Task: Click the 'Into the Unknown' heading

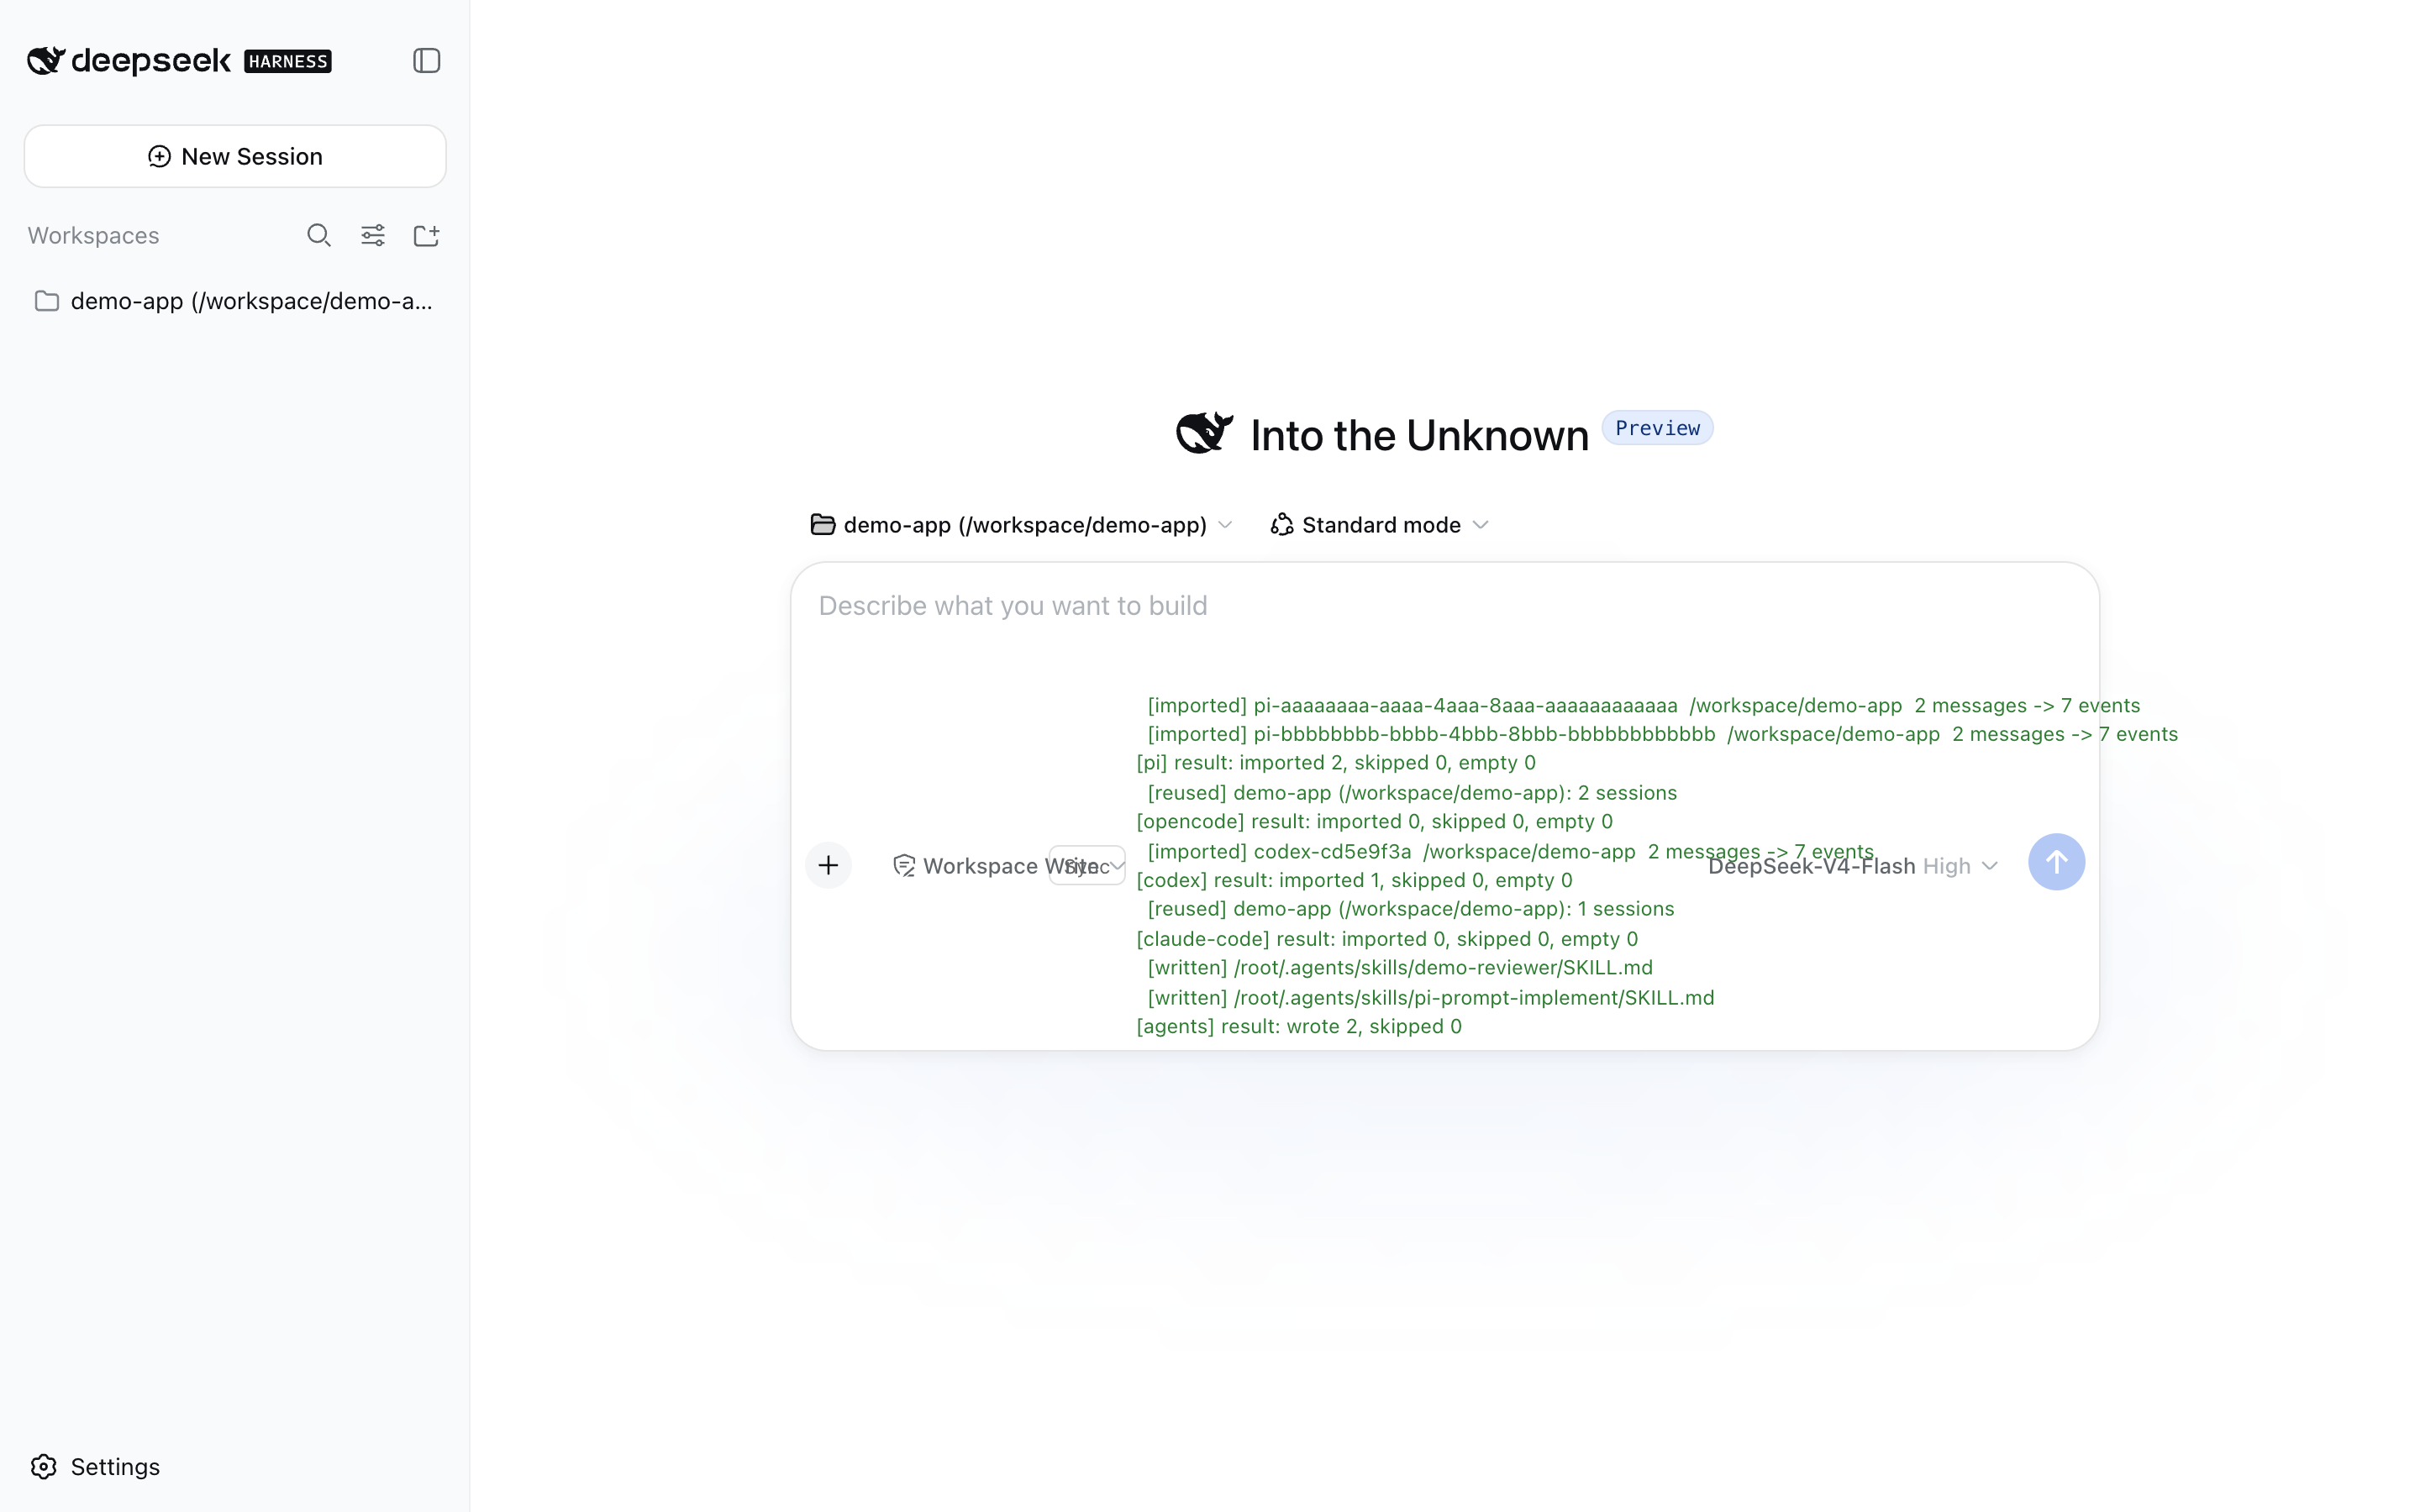Action: click(x=1419, y=436)
